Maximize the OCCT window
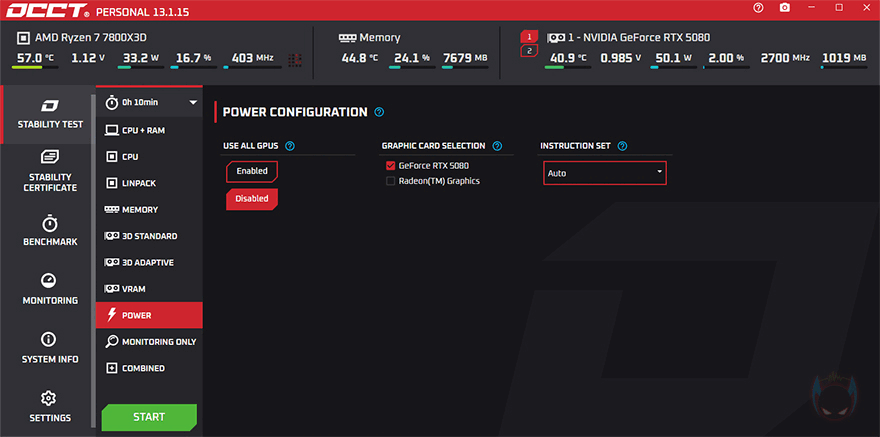880x437 pixels. pos(838,8)
